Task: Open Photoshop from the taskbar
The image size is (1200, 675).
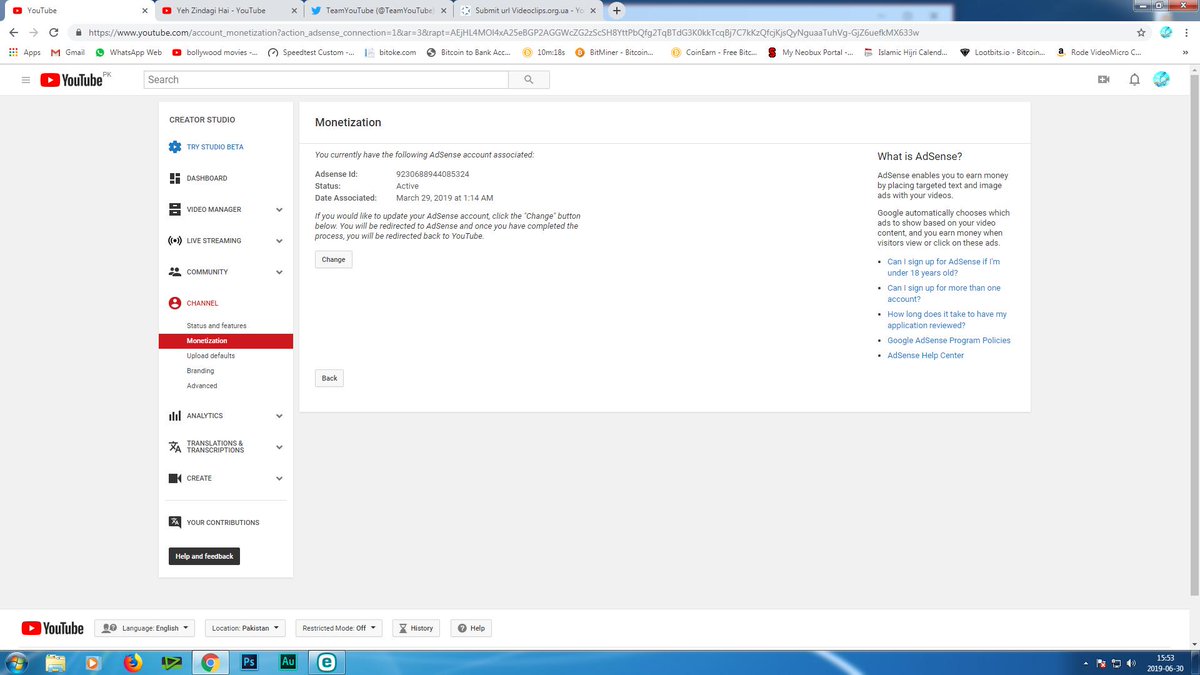Action: [x=249, y=662]
